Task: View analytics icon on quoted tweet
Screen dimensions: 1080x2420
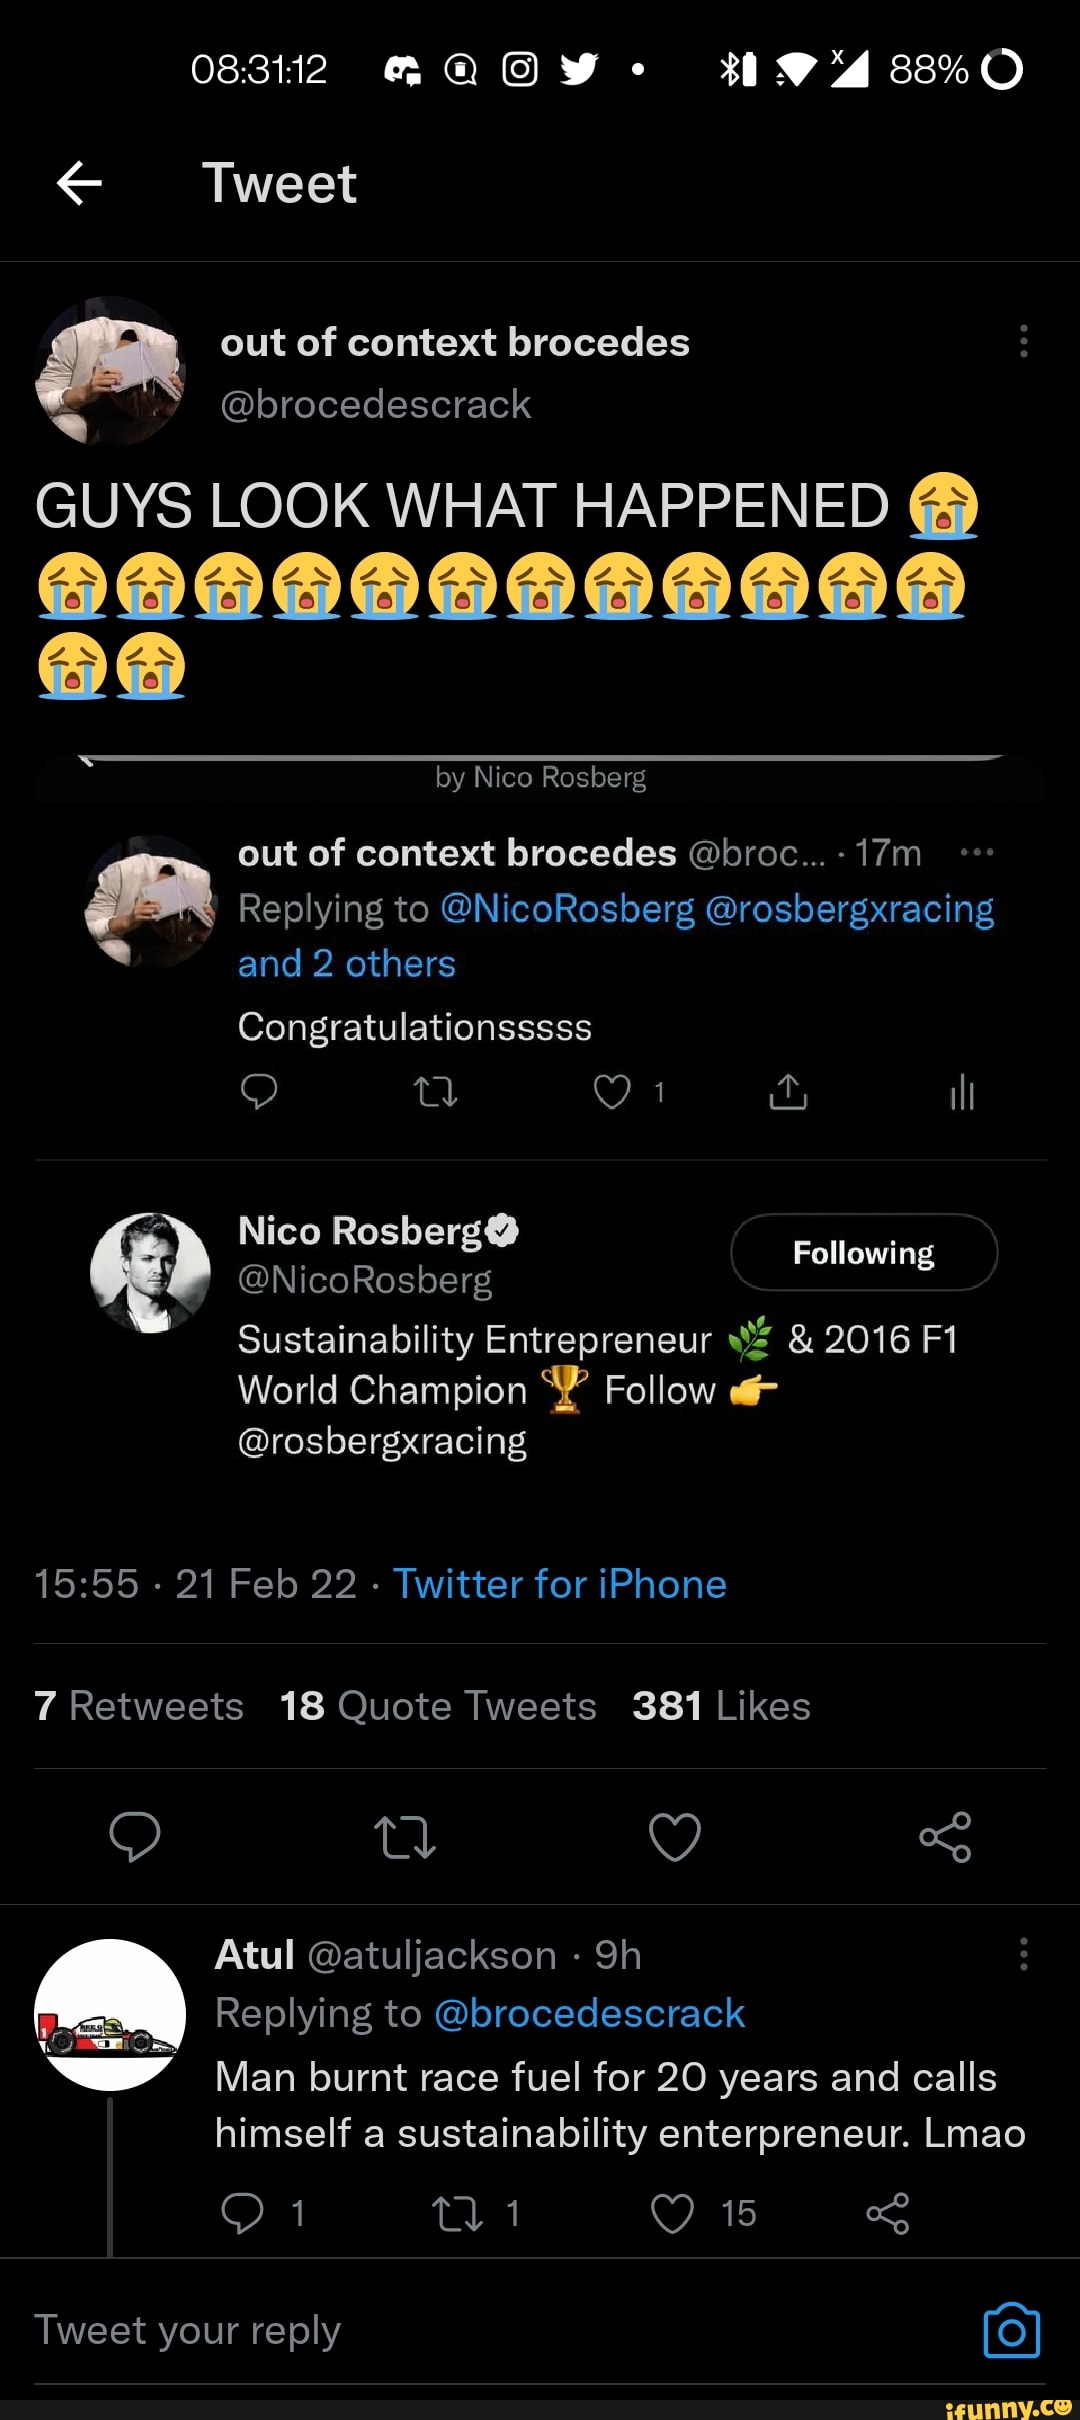Action: coord(962,1092)
